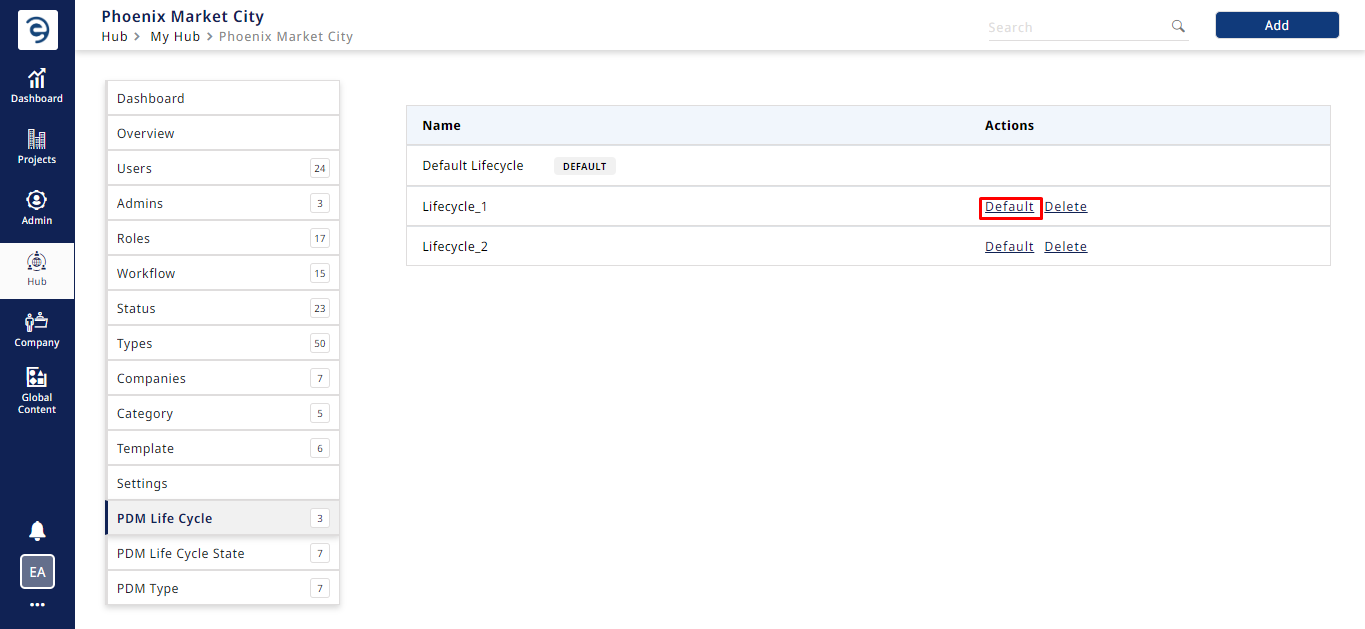Open the Template menu item
Screen dimensions: 1365x629
[223, 448]
